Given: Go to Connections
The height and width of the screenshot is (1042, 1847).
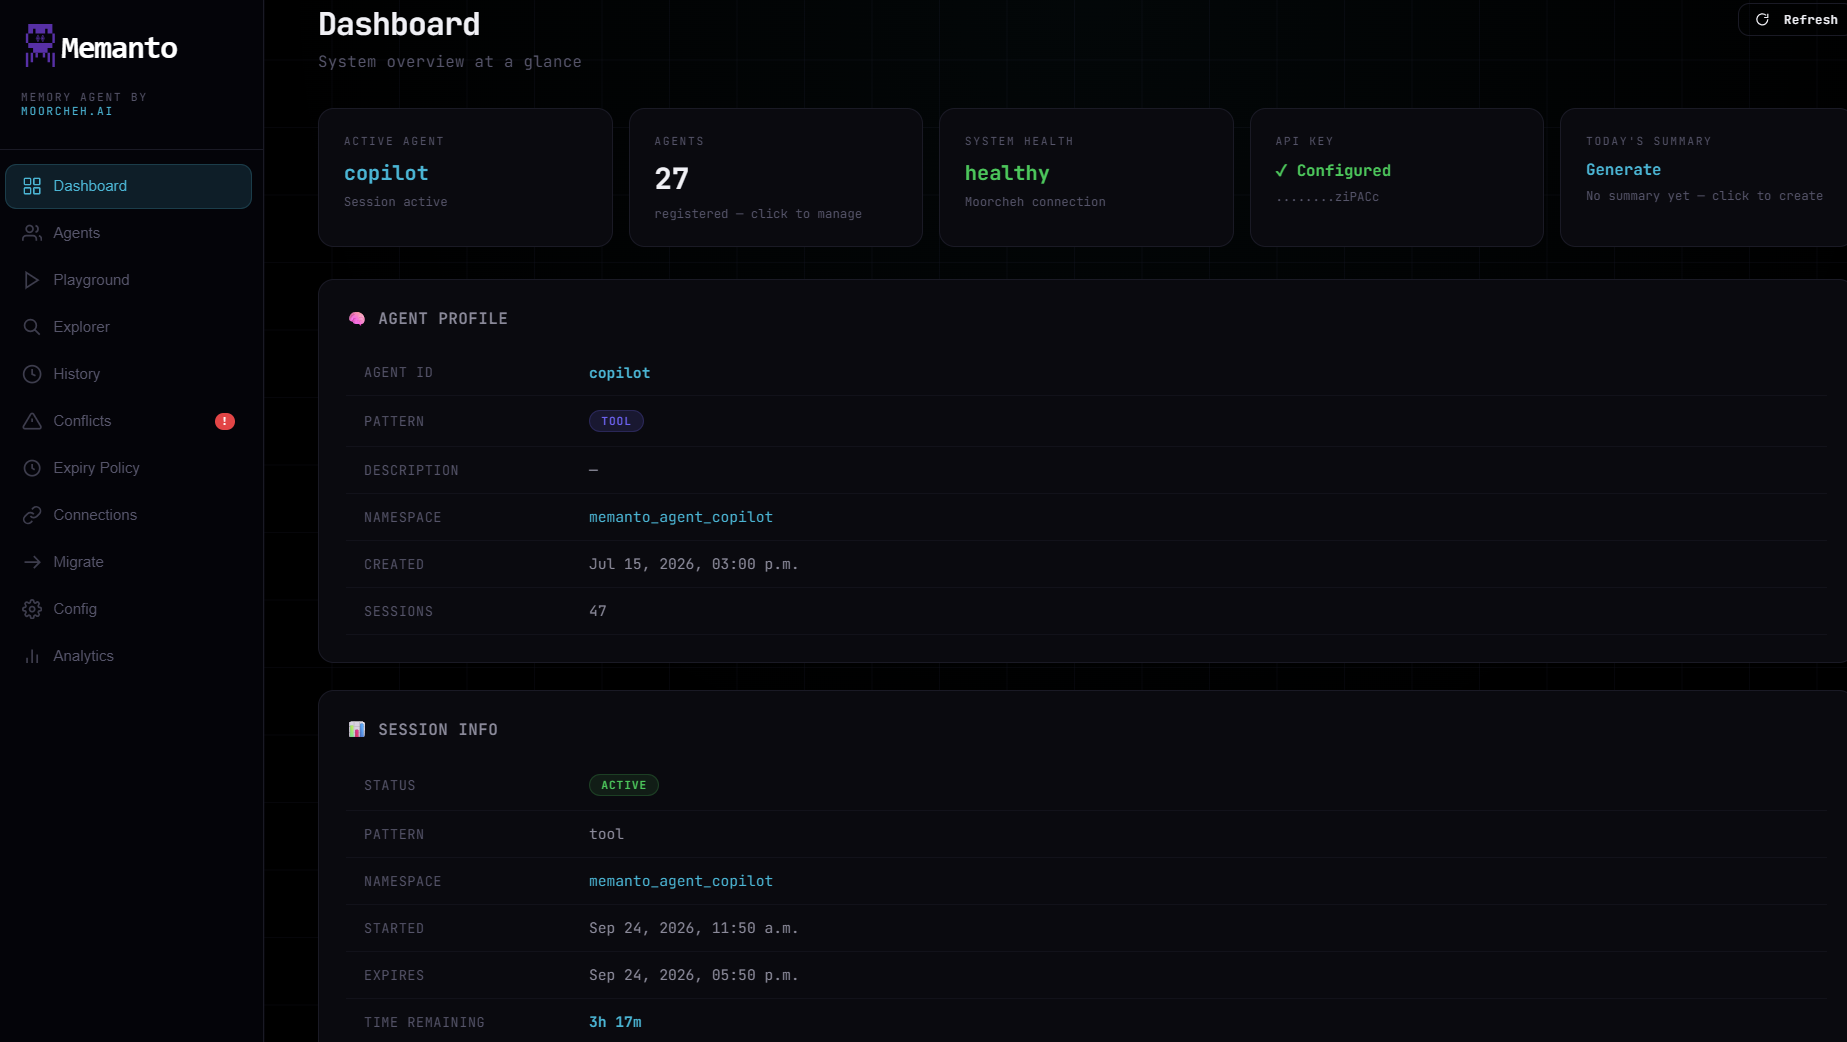Looking at the screenshot, I should click(x=128, y=515).
